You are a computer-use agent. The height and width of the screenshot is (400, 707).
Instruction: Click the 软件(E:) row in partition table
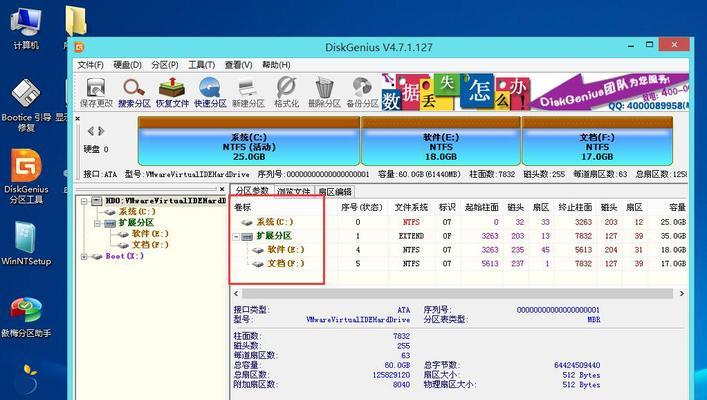(459, 250)
